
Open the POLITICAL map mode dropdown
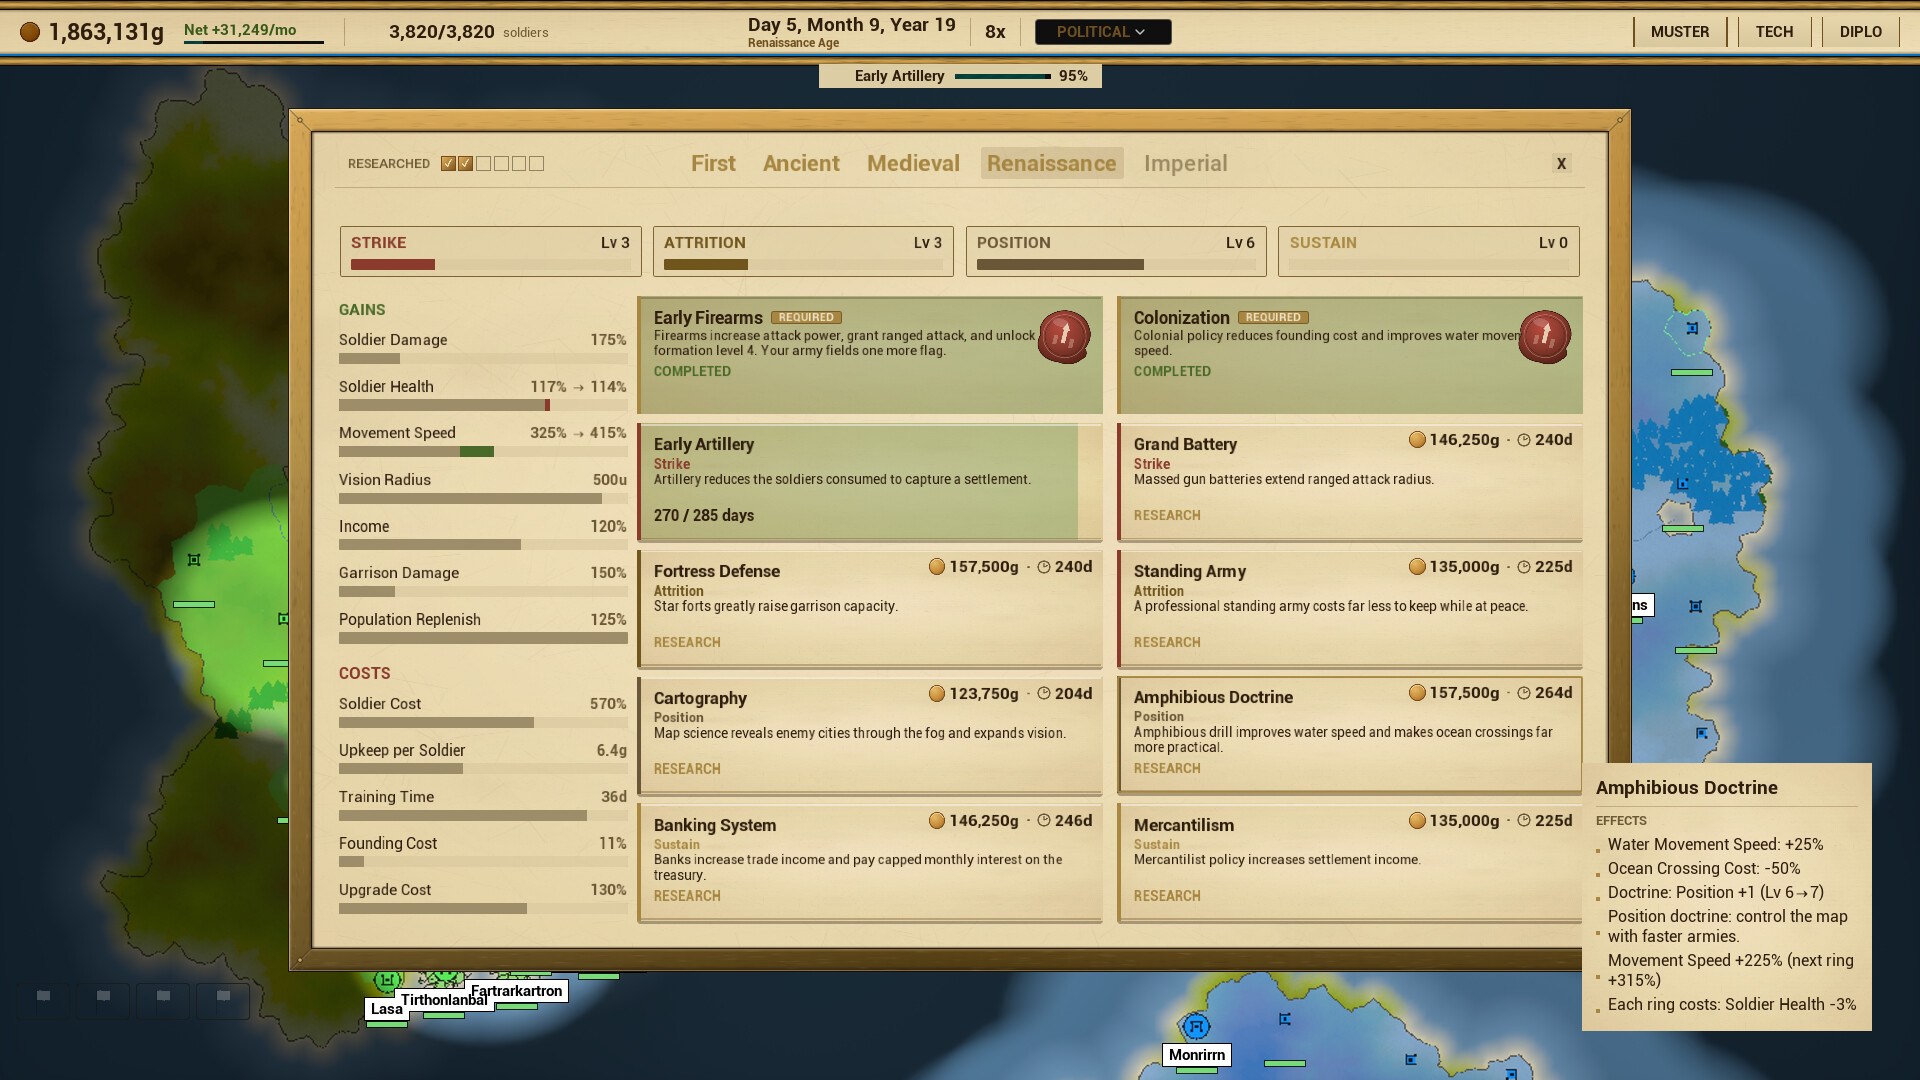point(1103,32)
